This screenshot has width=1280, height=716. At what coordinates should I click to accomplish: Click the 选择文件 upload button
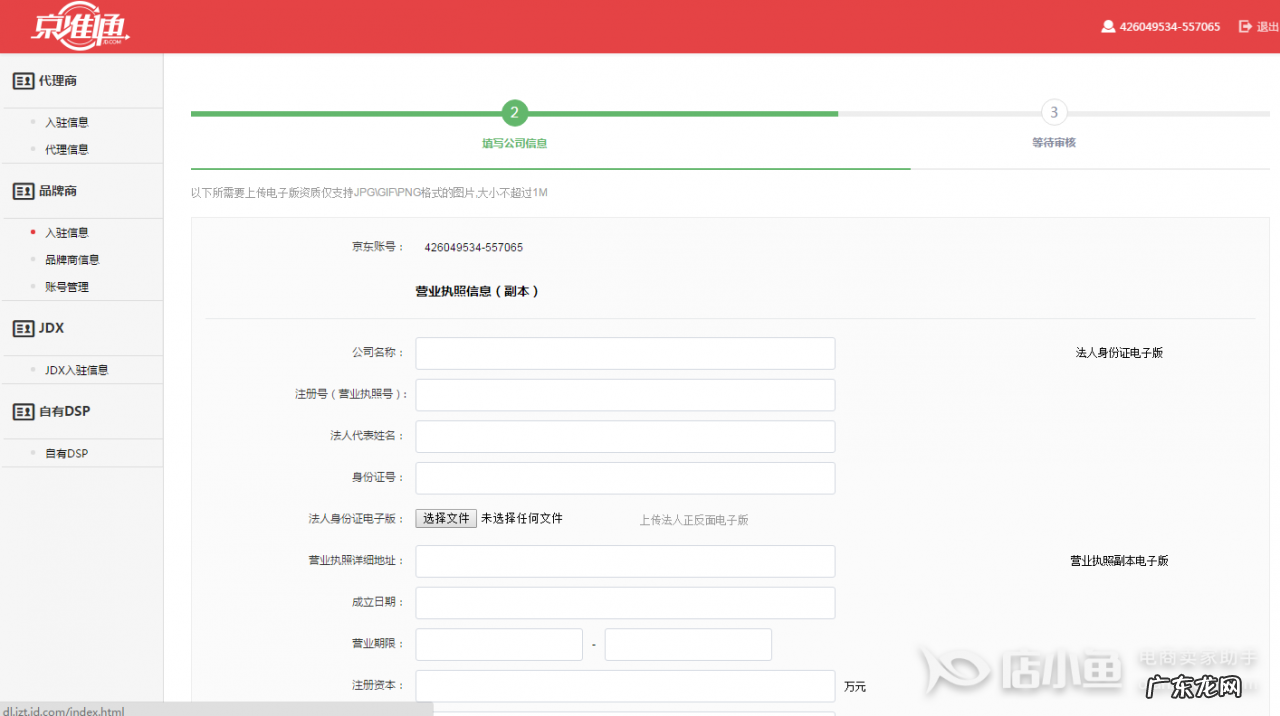445,518
